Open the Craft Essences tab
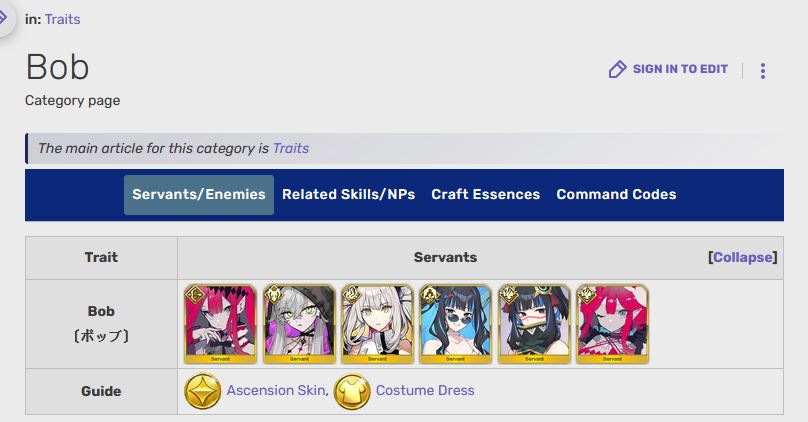 click(485, 195)
